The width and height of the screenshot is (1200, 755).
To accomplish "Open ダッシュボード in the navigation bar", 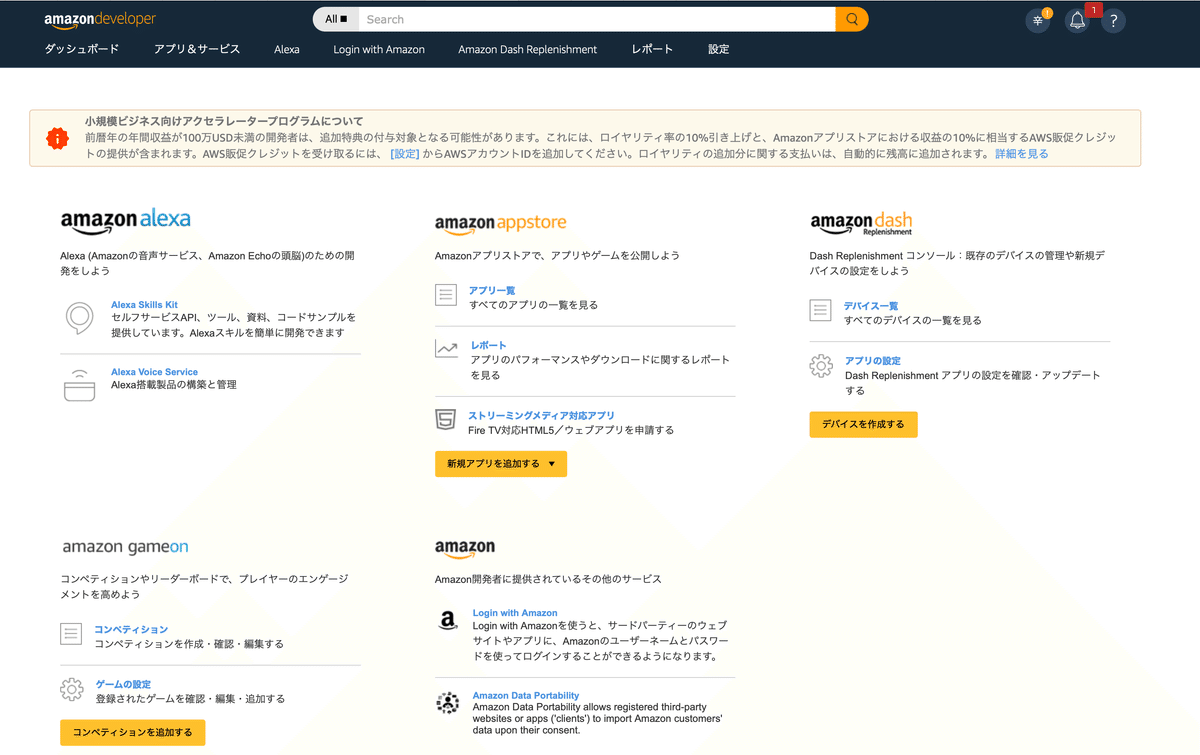I will click(82, 49).
